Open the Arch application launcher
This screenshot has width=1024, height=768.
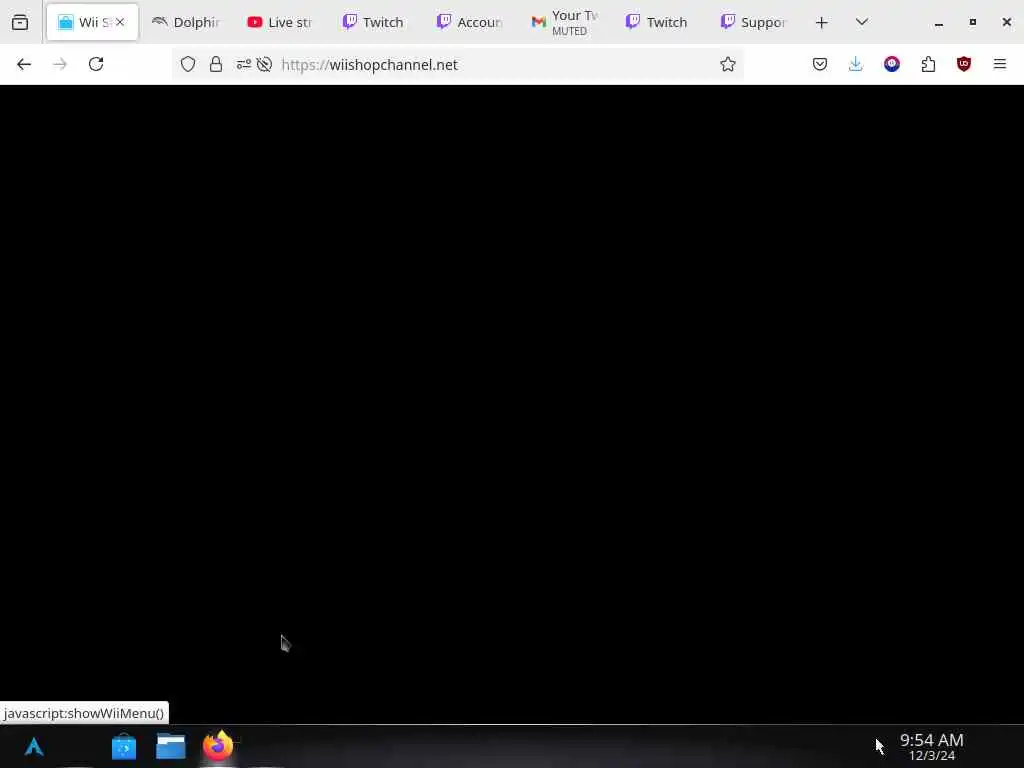pos(34,746)
